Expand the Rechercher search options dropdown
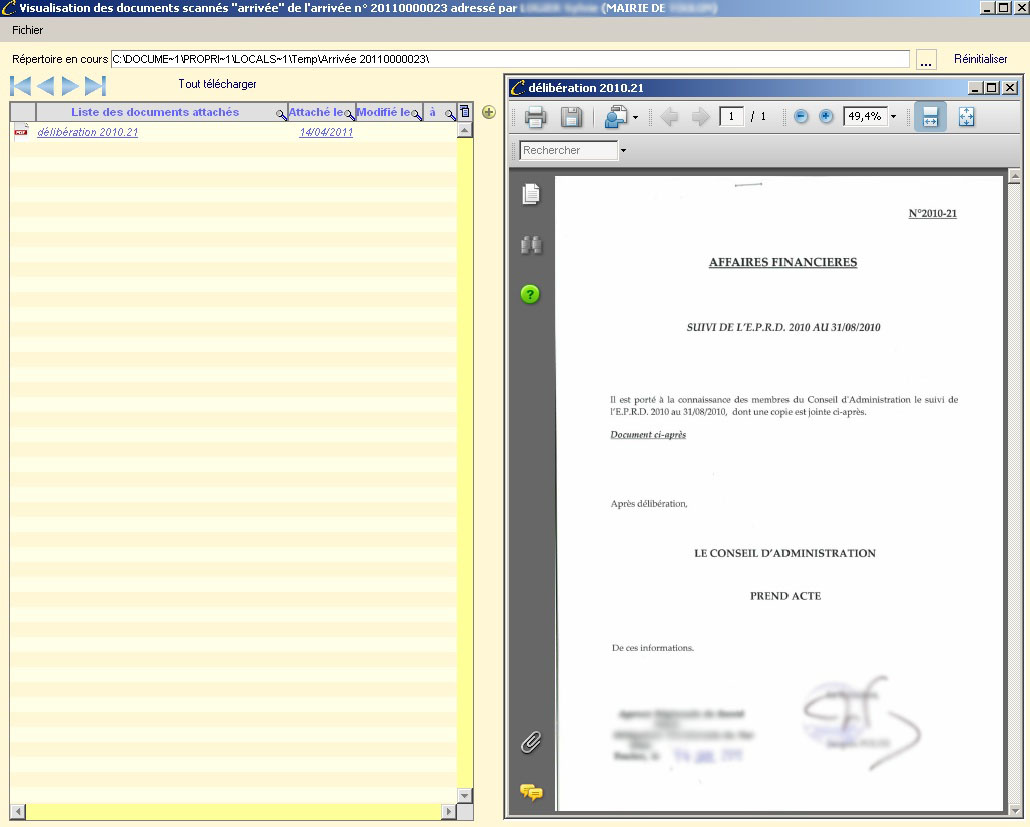Screen dimensions: 1030x827 click(624, 151)
